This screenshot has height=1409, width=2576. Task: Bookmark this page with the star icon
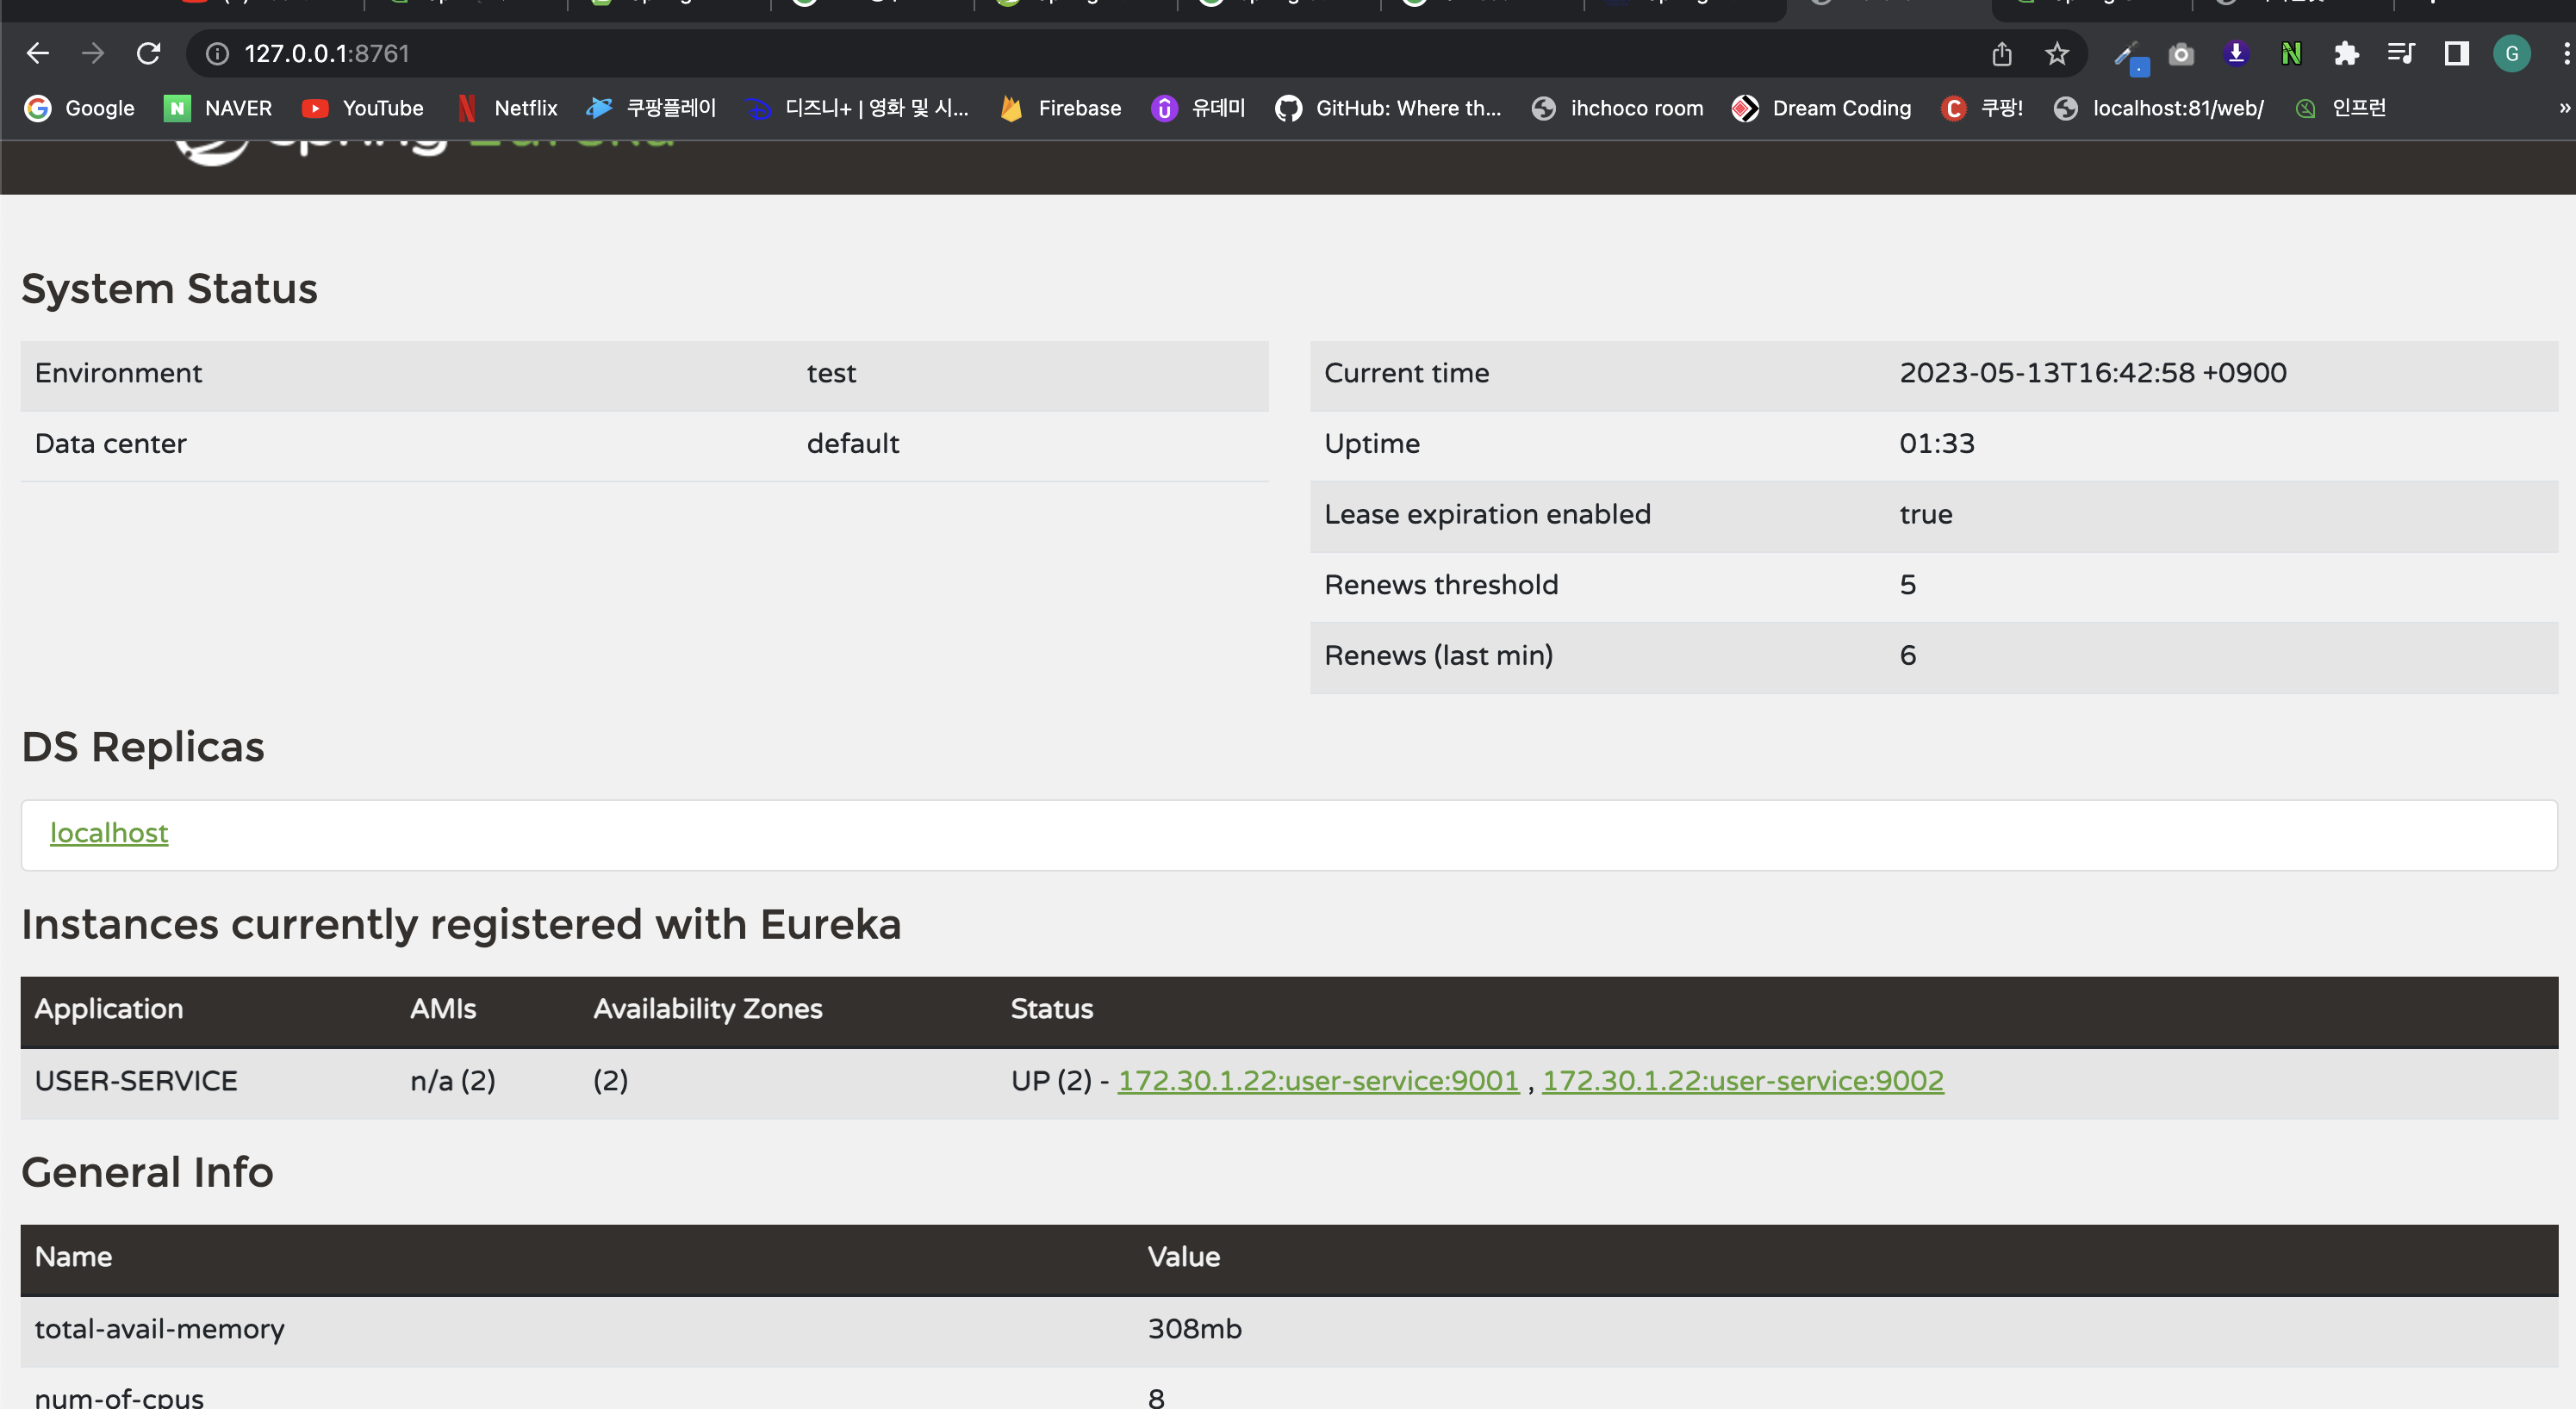click(2056, 53)
